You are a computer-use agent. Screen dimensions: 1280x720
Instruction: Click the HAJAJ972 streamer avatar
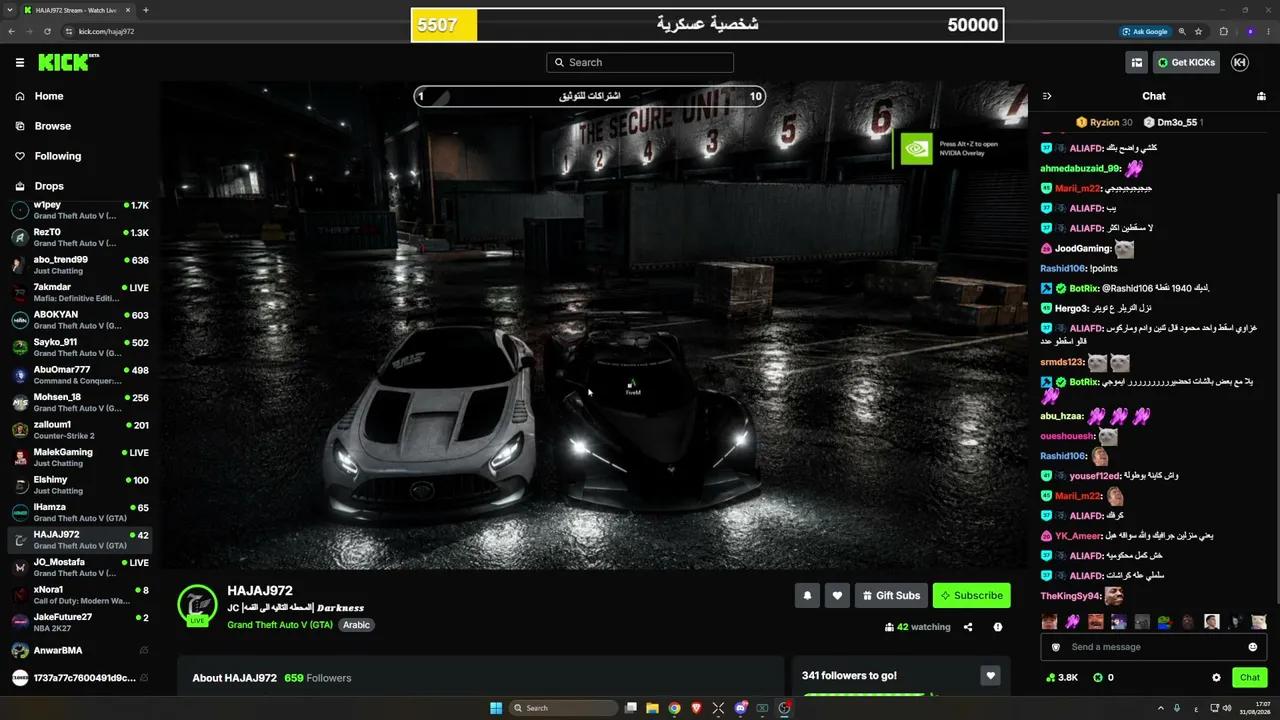197,604
